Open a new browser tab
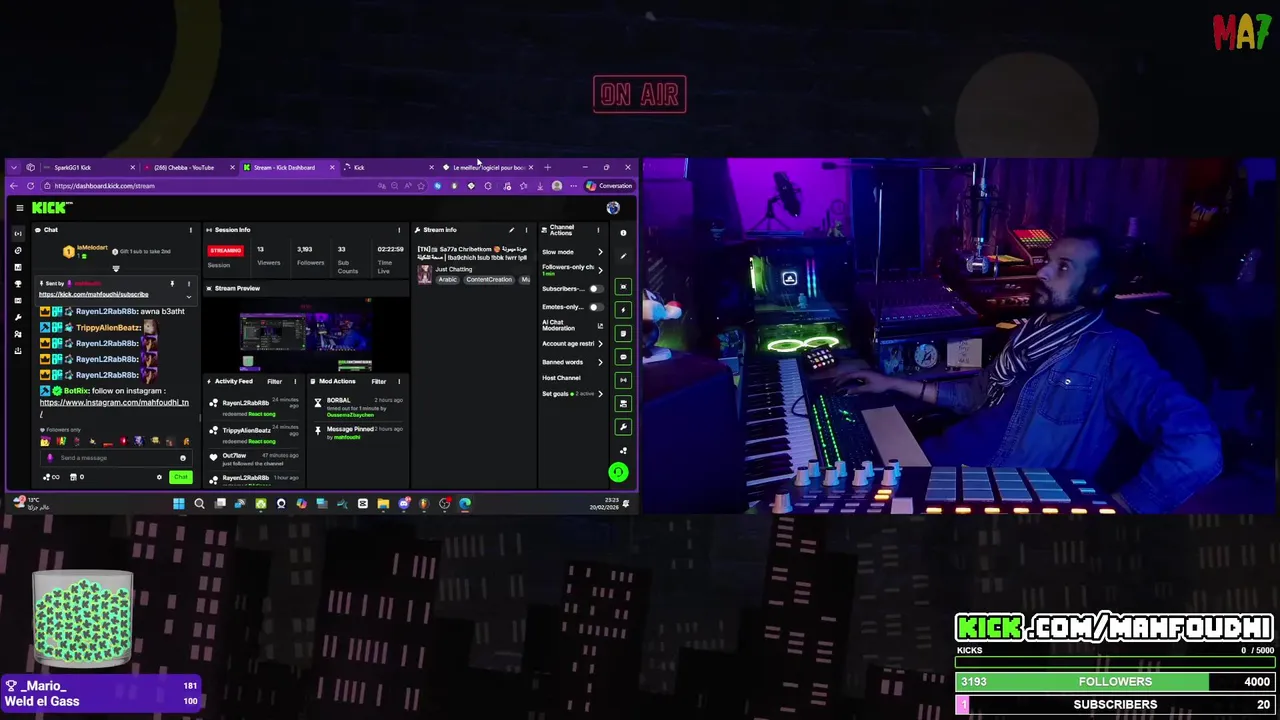The height and width of the screenshot is (720, 1280). 547,167
